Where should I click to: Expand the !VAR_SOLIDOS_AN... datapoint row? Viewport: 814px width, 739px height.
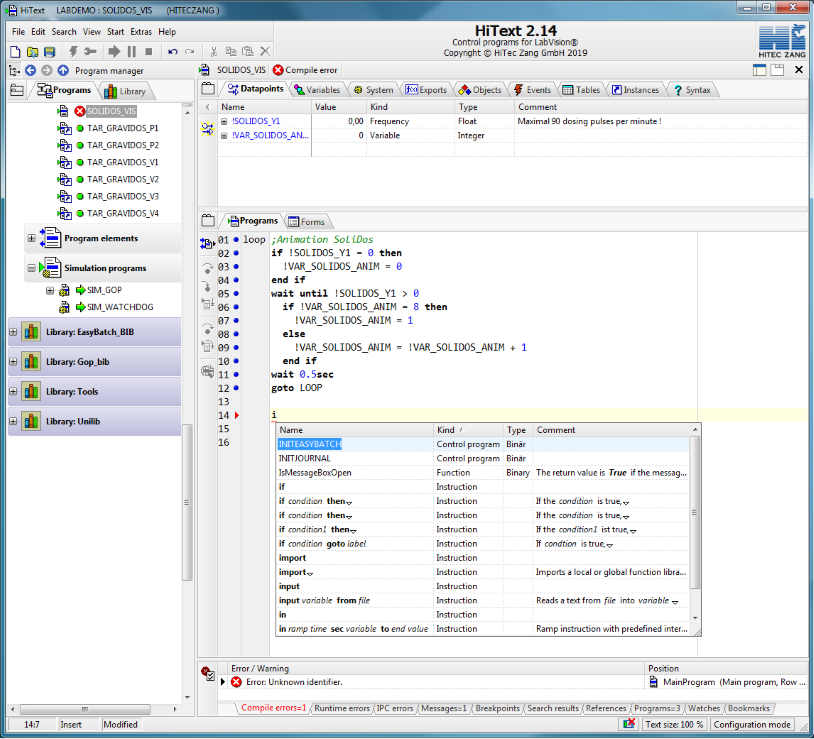point(224,135)
